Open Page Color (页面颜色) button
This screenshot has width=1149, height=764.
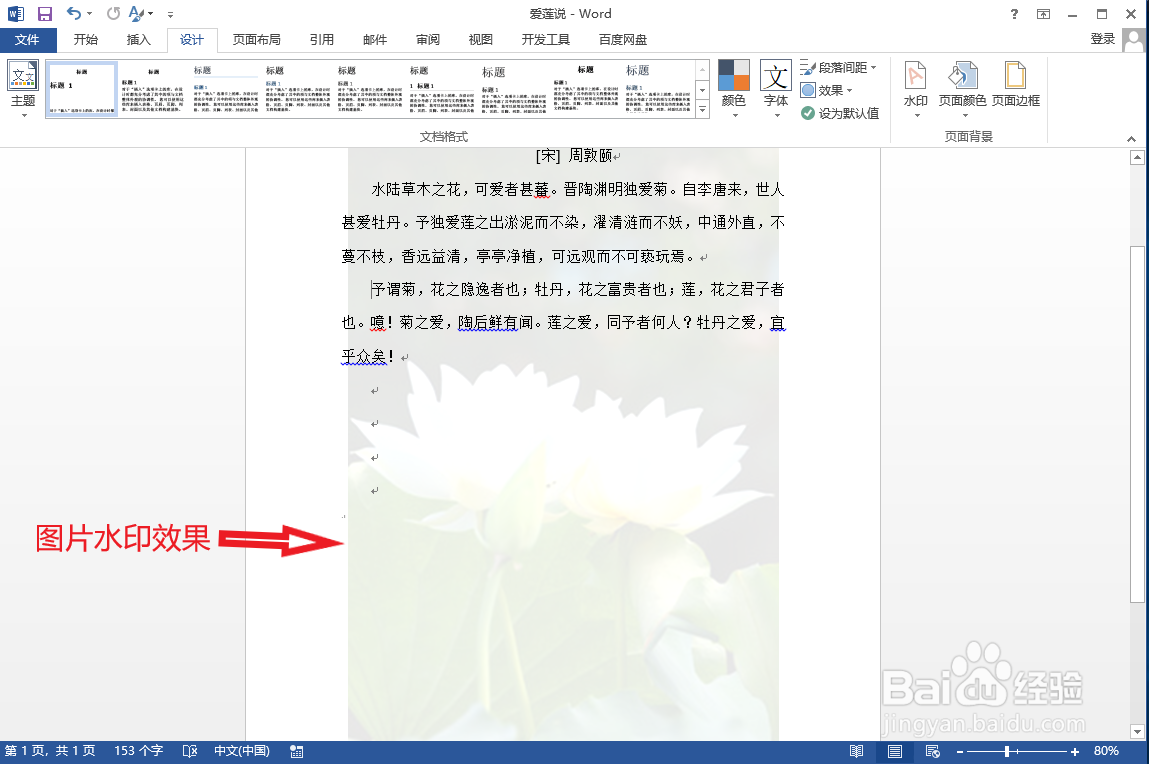pyautogui.click(x=962, y=89)
